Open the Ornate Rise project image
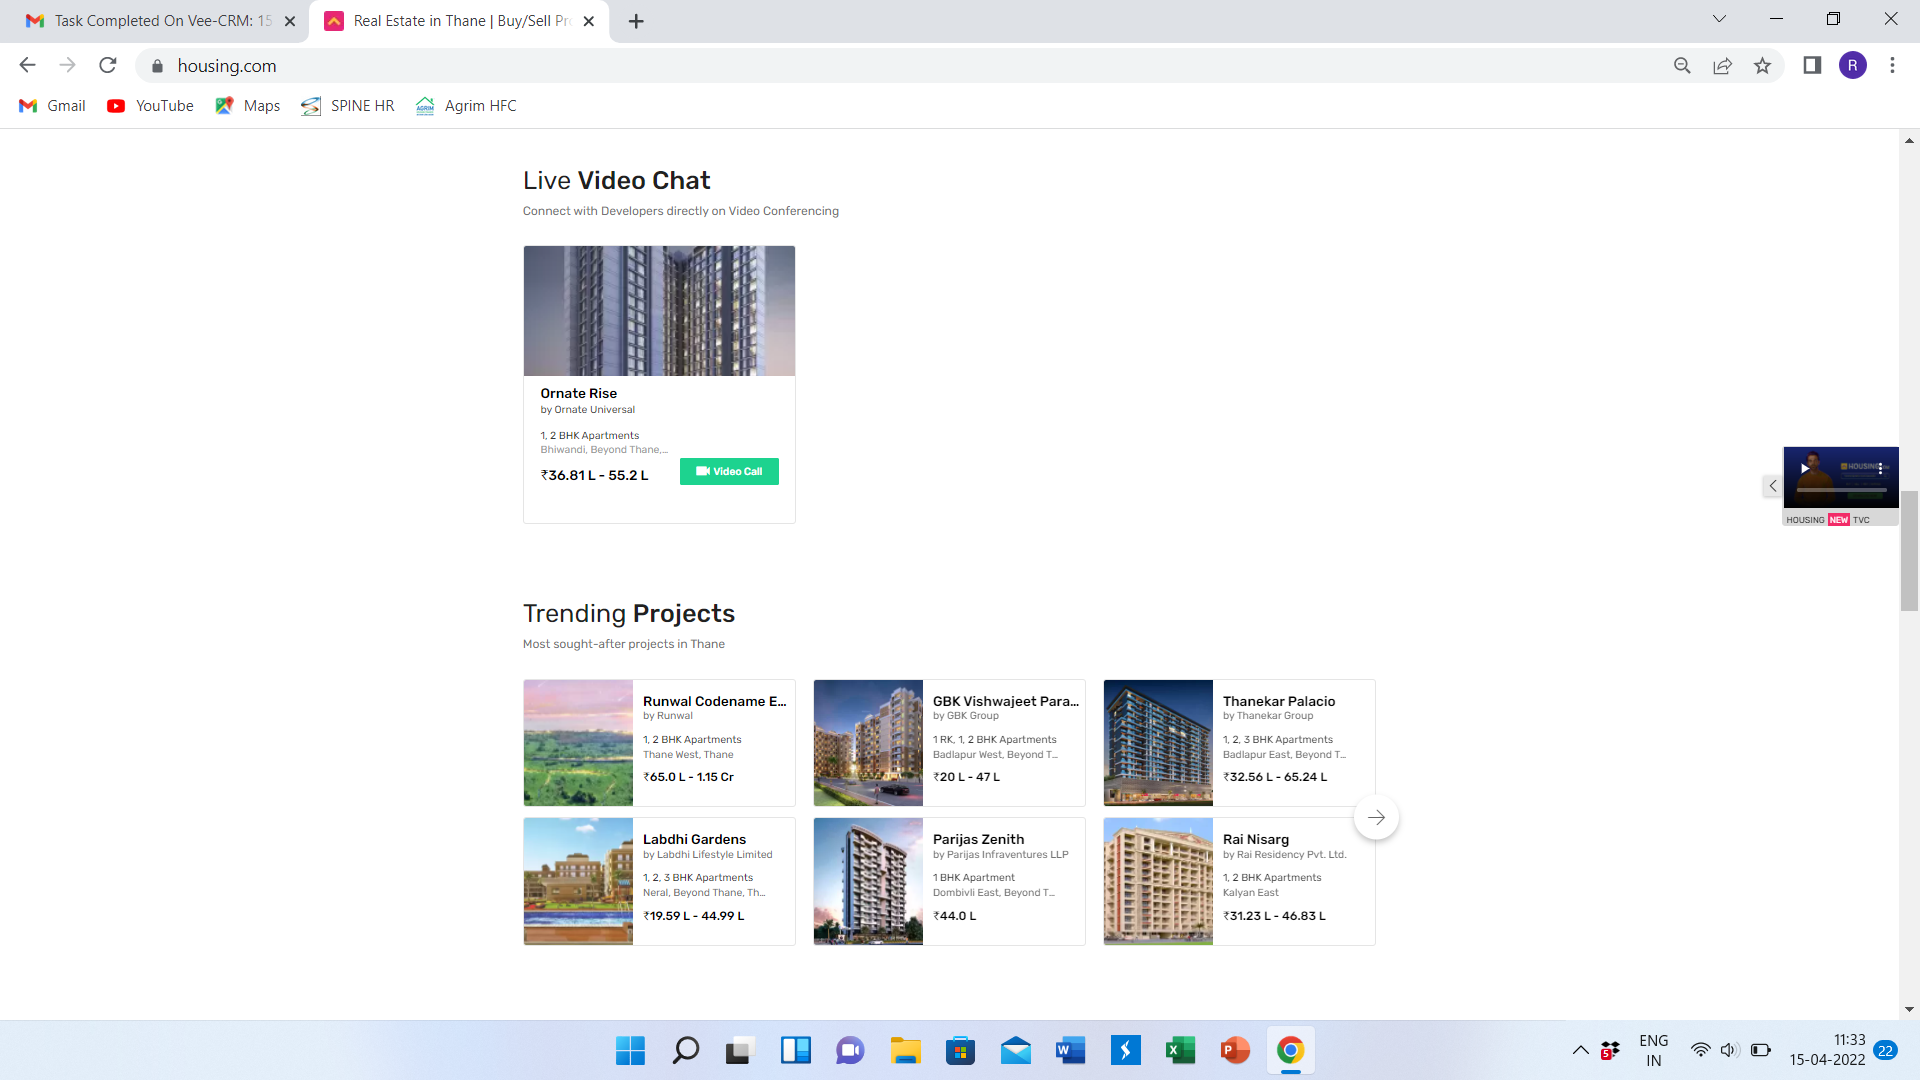The height and width of the screenshot is (1080, 1920). tap(659, 311)
